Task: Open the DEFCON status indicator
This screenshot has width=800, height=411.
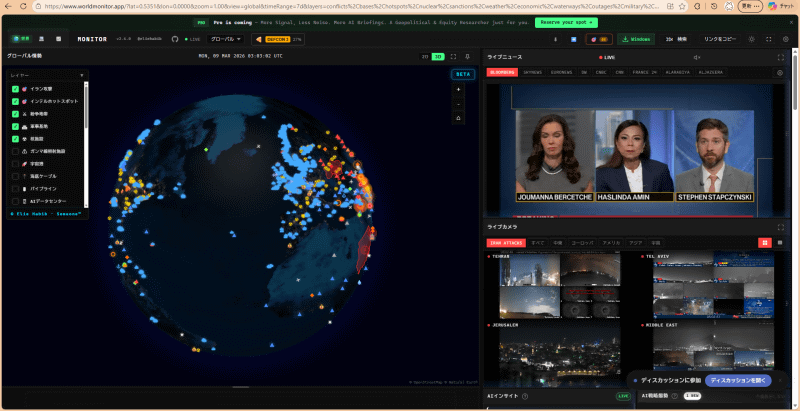Action: tap(278, 39)
